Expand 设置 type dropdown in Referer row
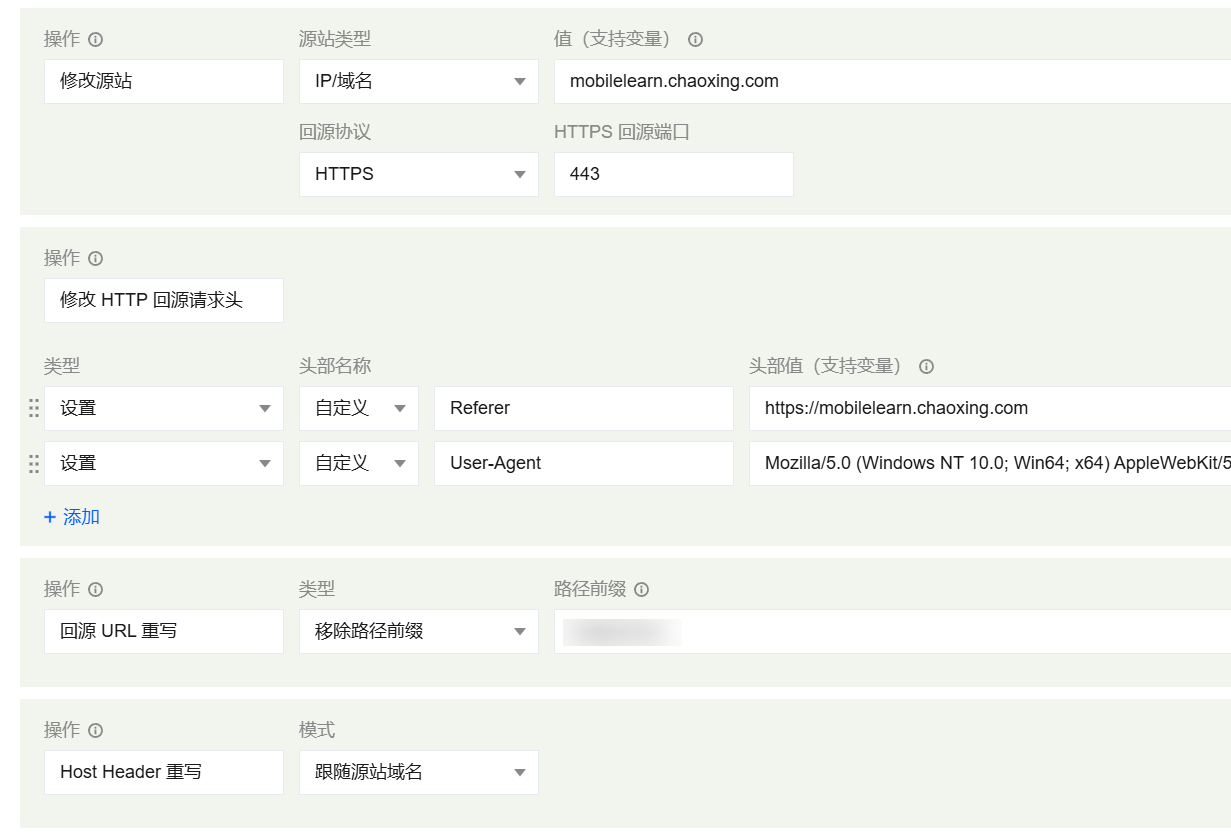 (163, 409)
